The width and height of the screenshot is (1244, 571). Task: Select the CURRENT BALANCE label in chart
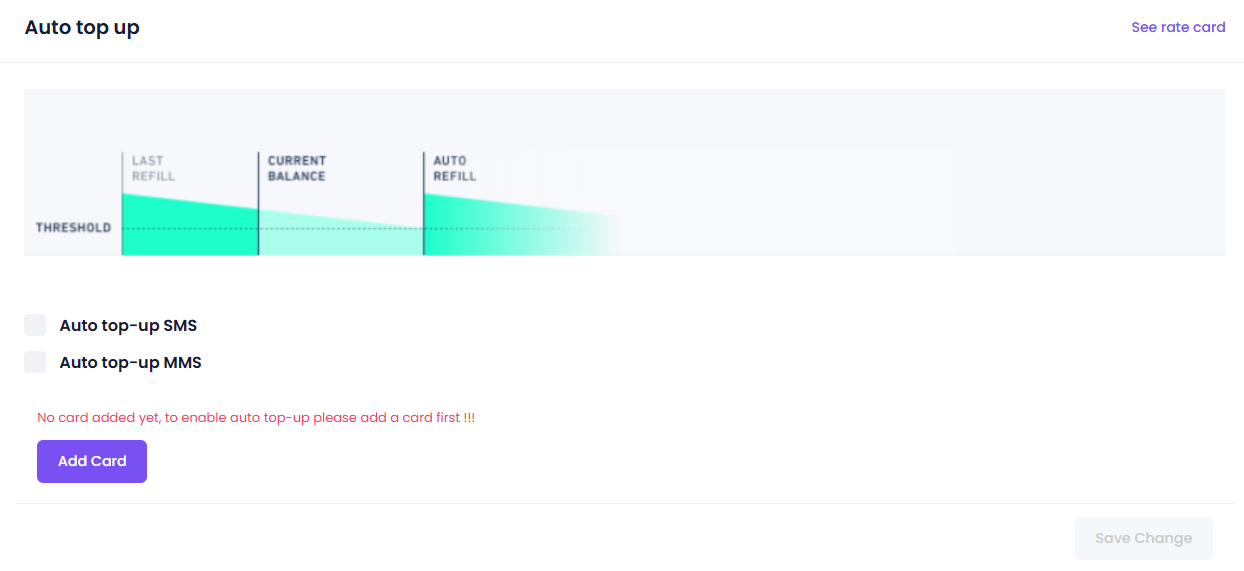(x=296, y=168)
